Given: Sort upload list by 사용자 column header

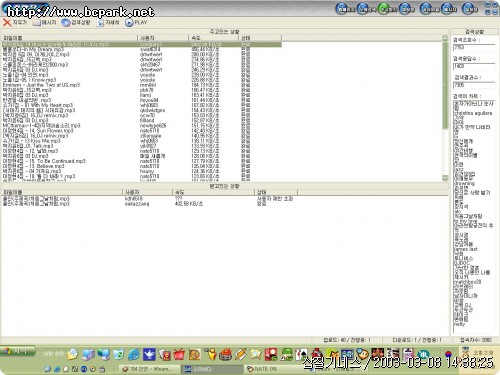Looking at the screenshot, I should click(x=163, y=38).
